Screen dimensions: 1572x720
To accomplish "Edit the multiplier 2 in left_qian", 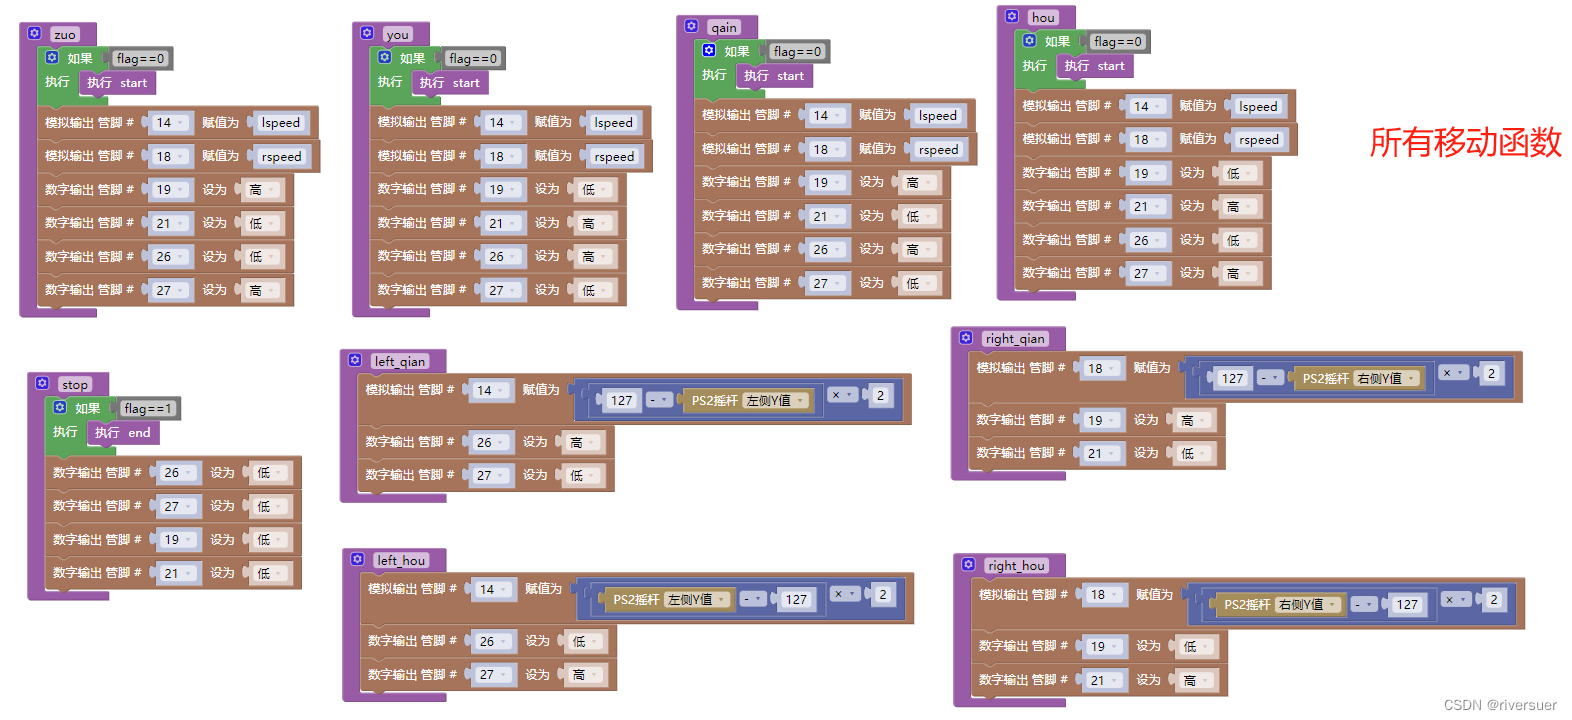I will (881, 396).
